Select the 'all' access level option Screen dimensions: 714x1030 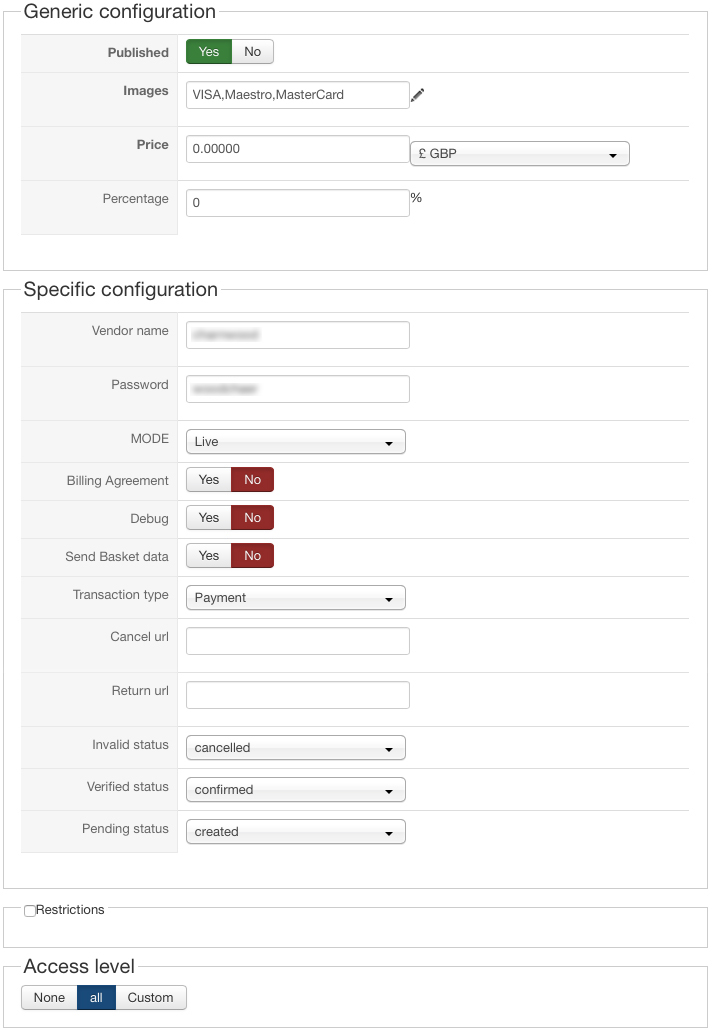(96, 998)
